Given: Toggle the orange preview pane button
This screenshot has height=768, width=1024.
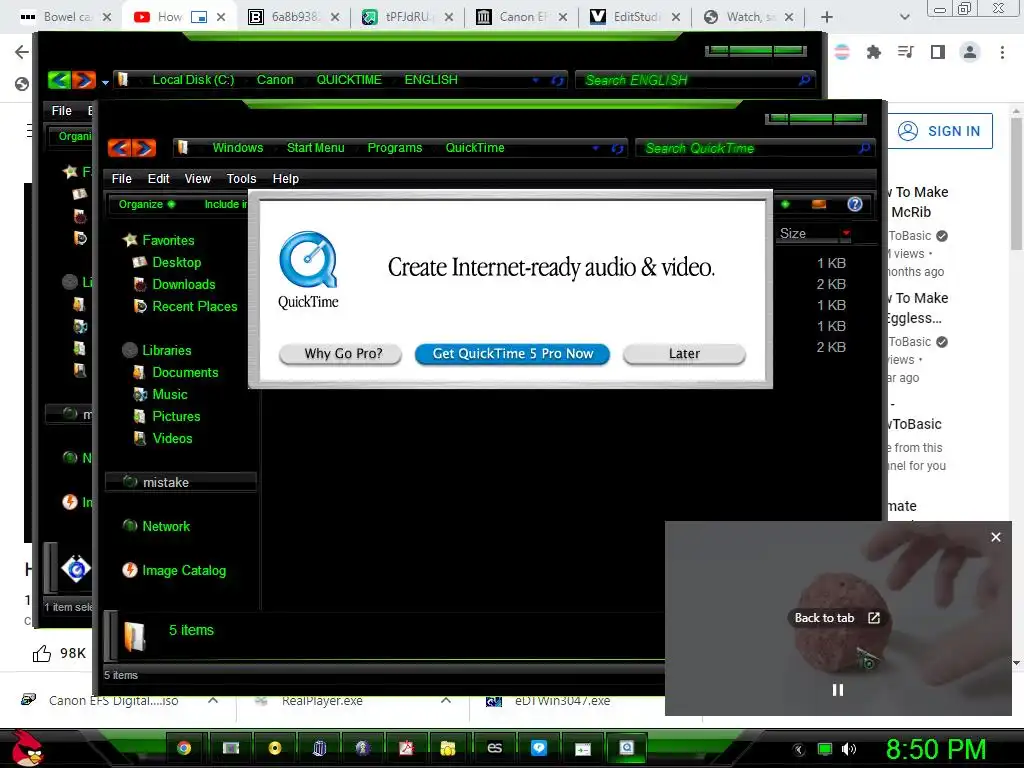Looking at the screenshot, I should tap(819, 204).
